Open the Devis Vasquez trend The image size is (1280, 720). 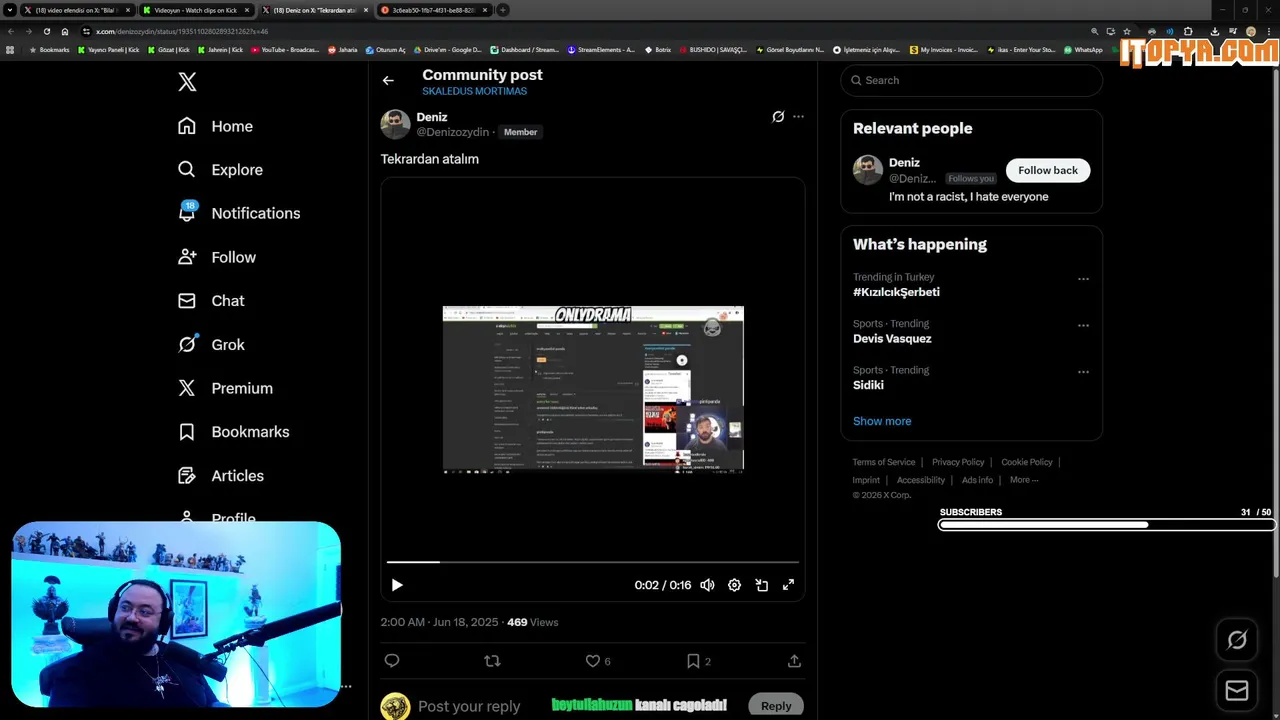coord(892,339)
